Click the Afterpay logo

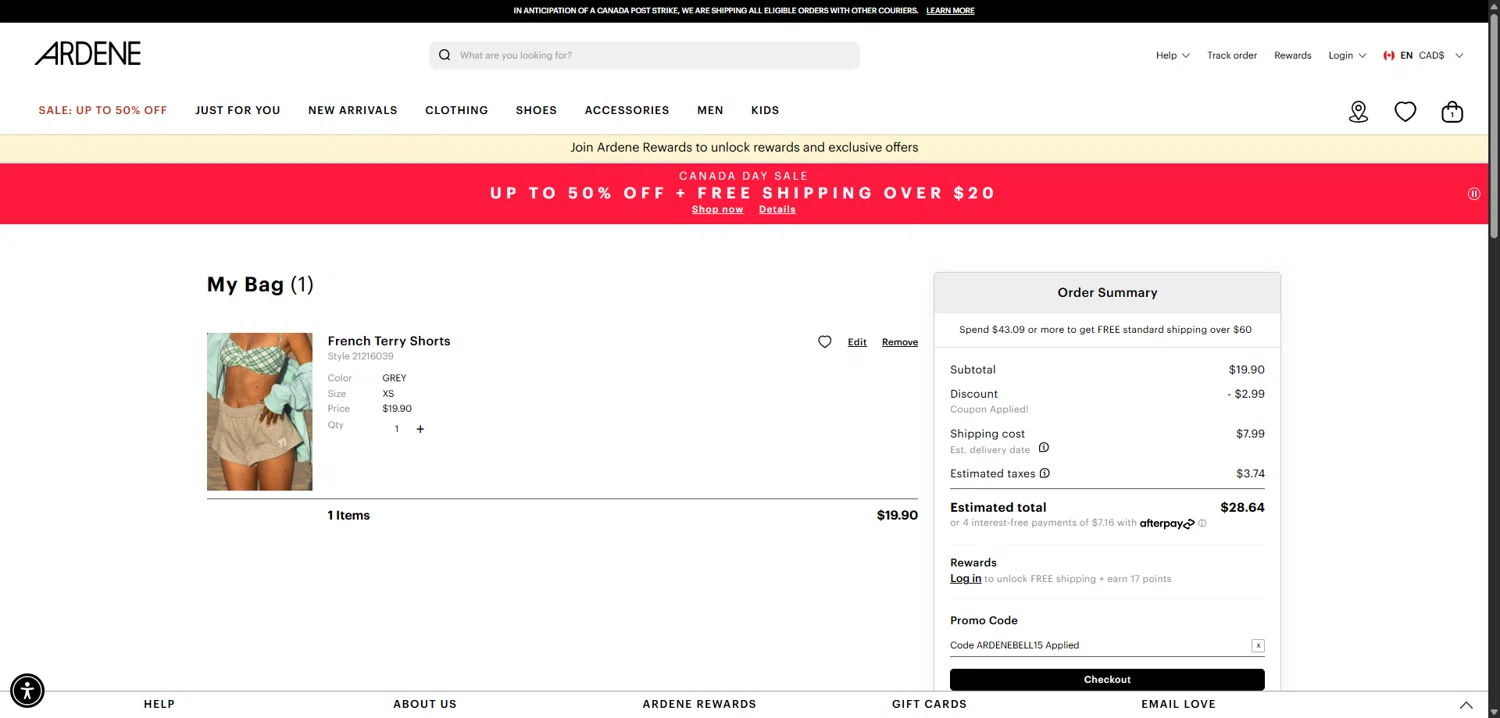coord(1167,523)
